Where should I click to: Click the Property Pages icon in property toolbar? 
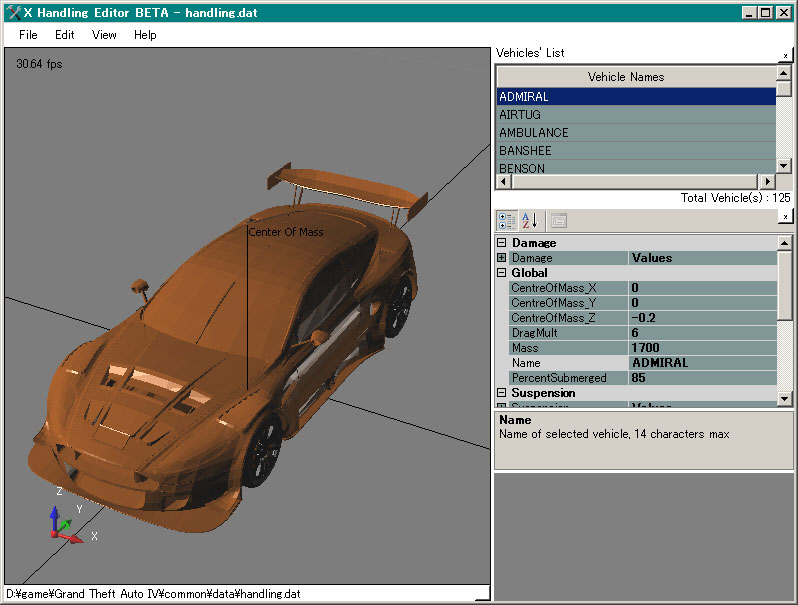coord(559,221)
